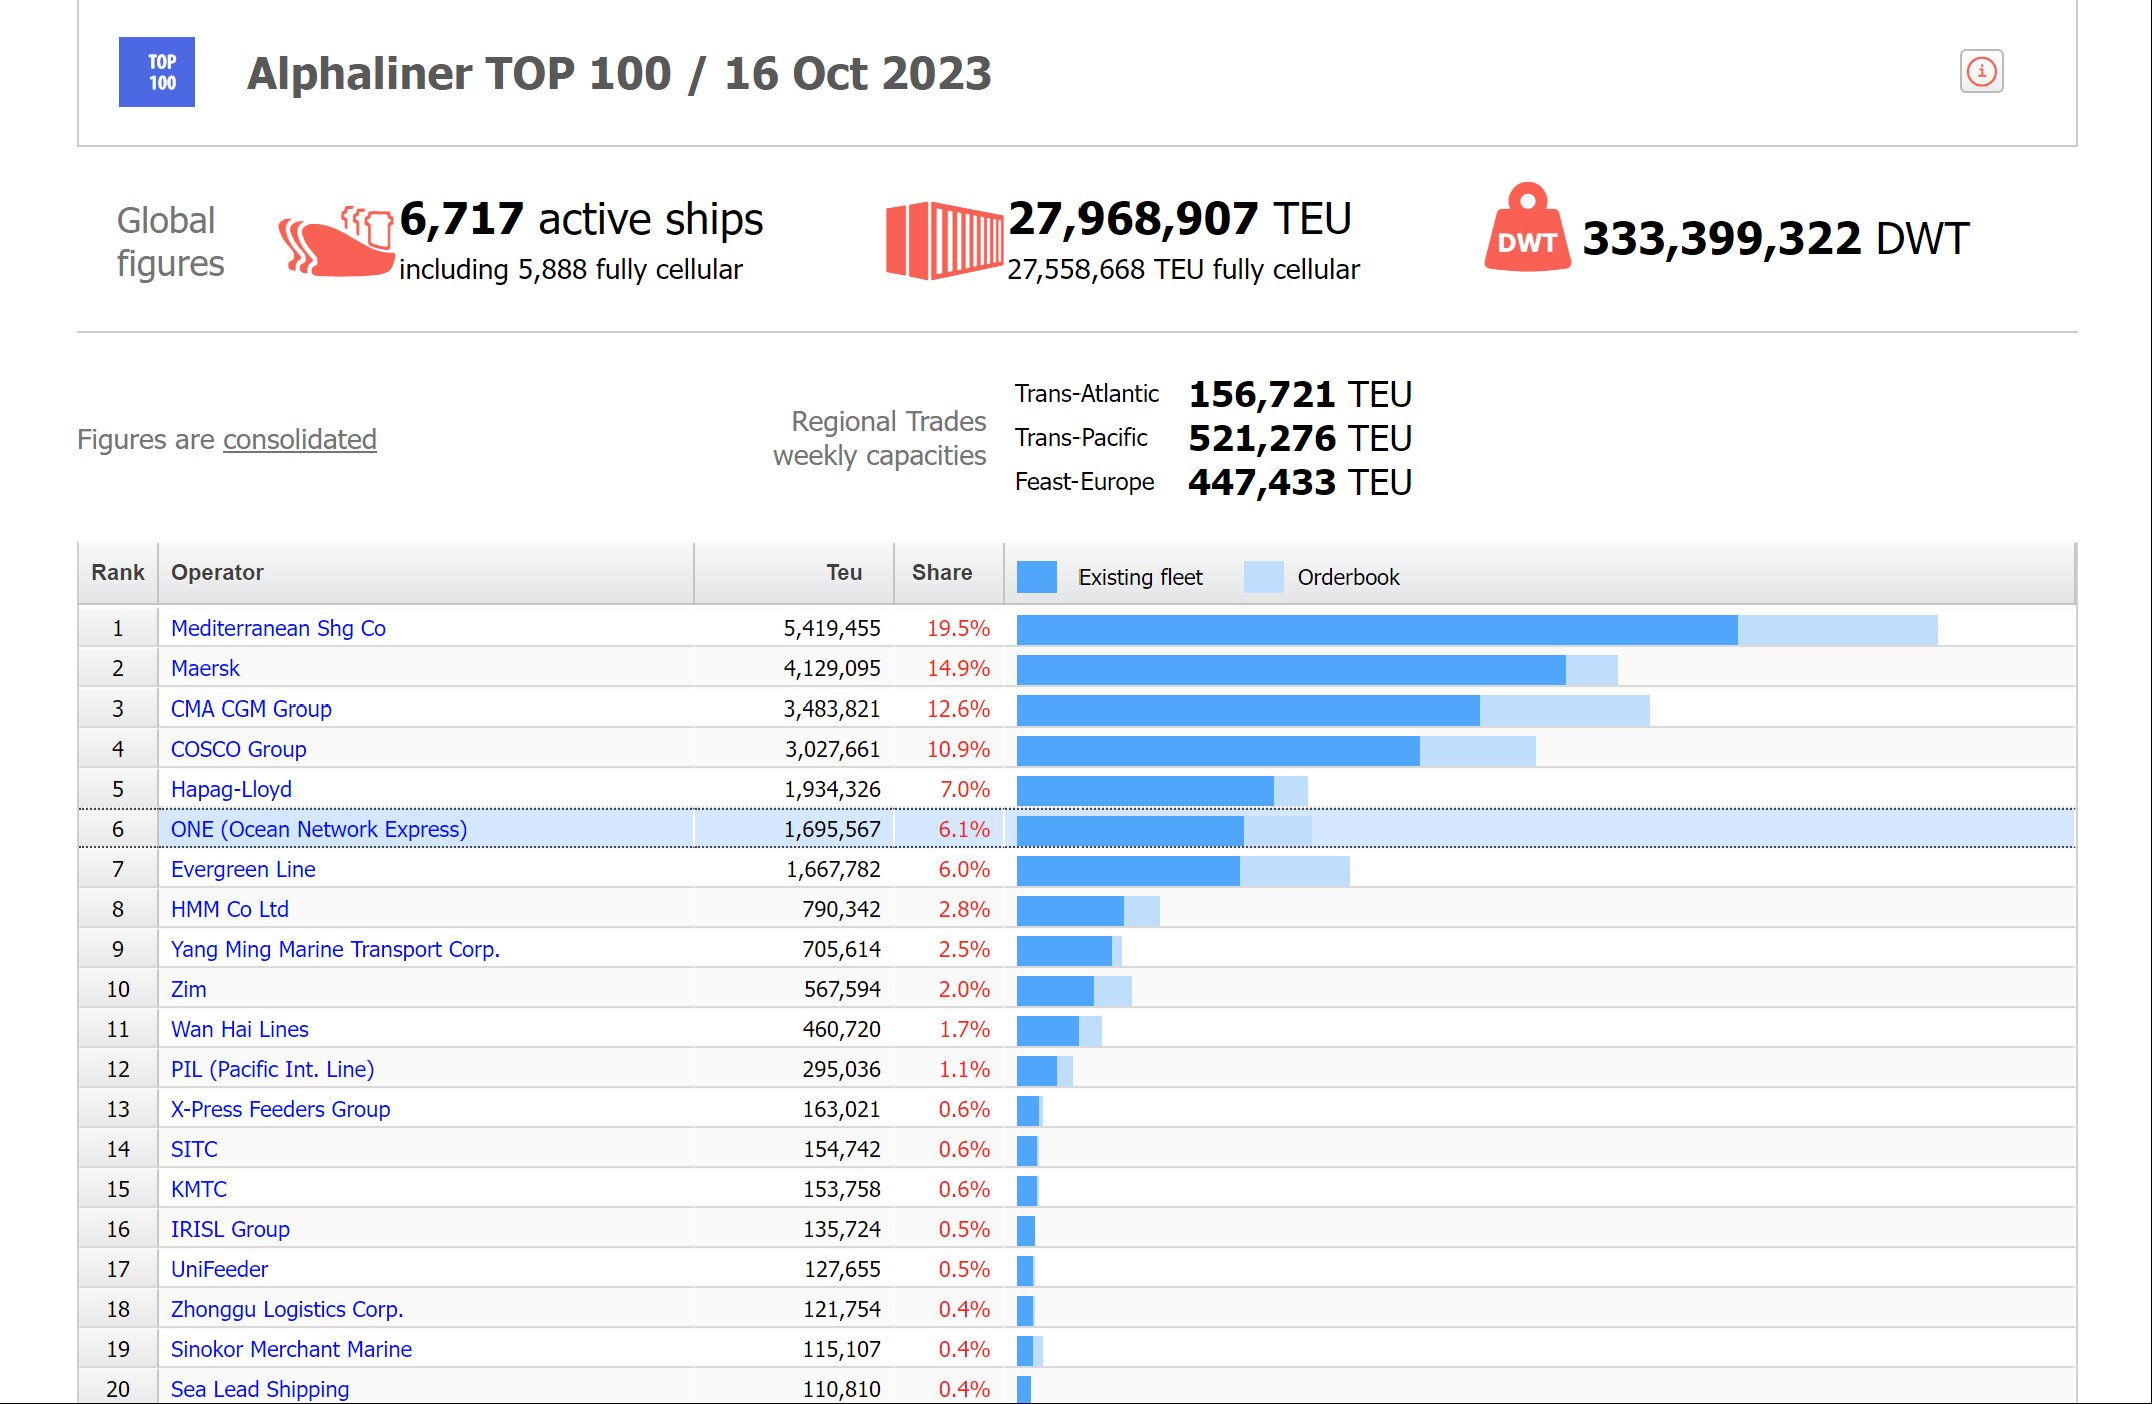The width and height of the screenshot is (2152, 1404).
Task: Open CMA CGM Group link
Action: [x=251, y=709]
